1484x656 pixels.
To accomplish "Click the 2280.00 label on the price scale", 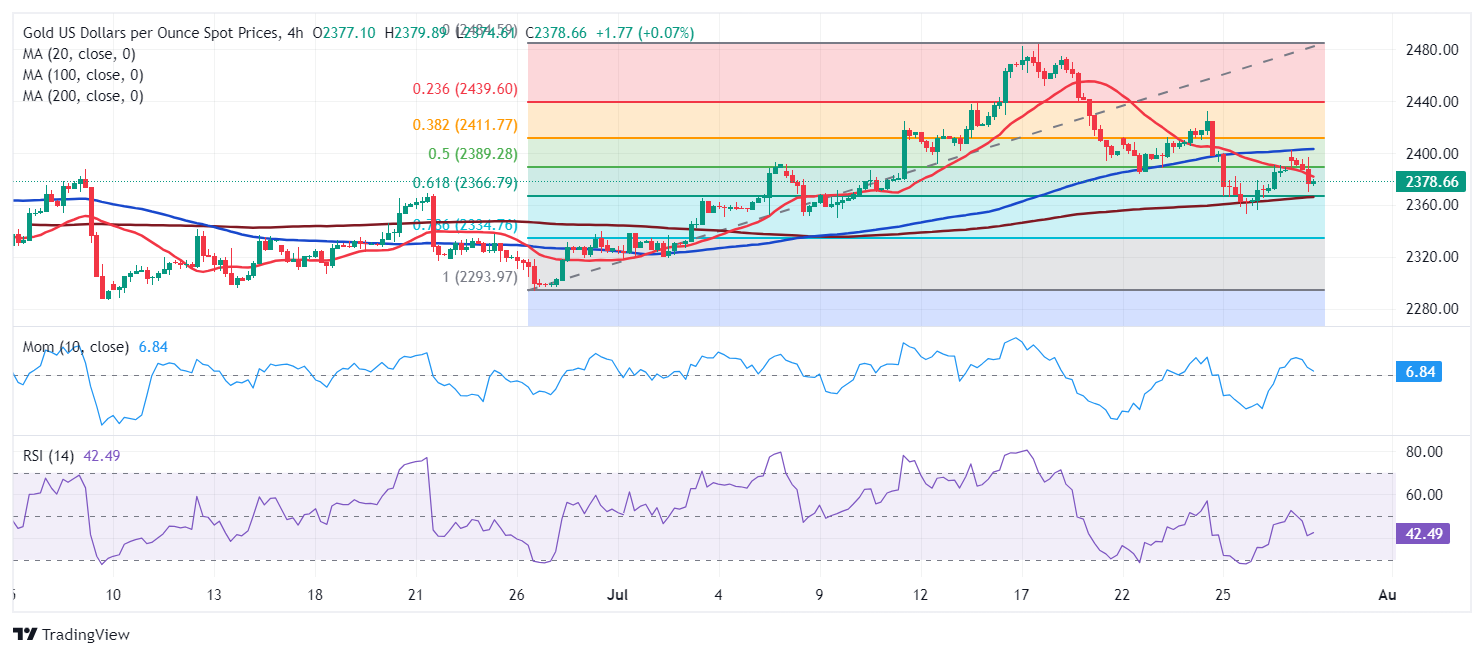I will click(1424, 309).
